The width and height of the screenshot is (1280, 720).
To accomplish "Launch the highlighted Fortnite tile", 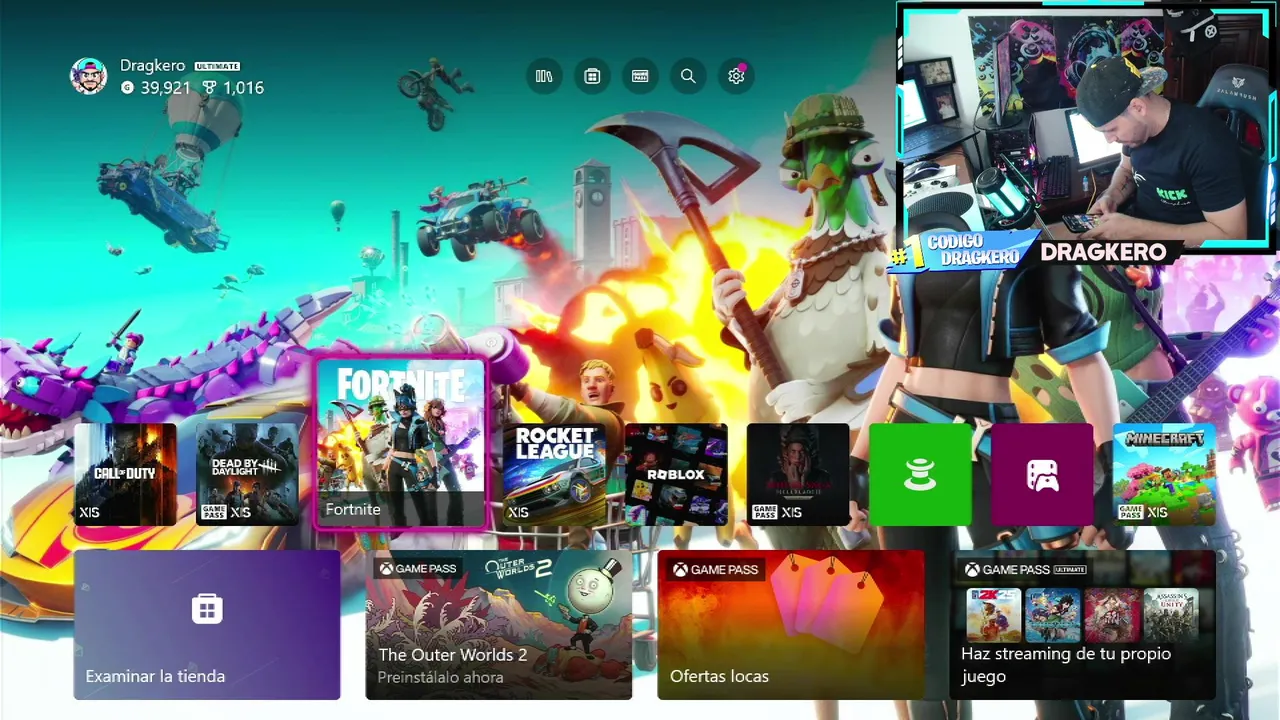I will coord(401,443).
